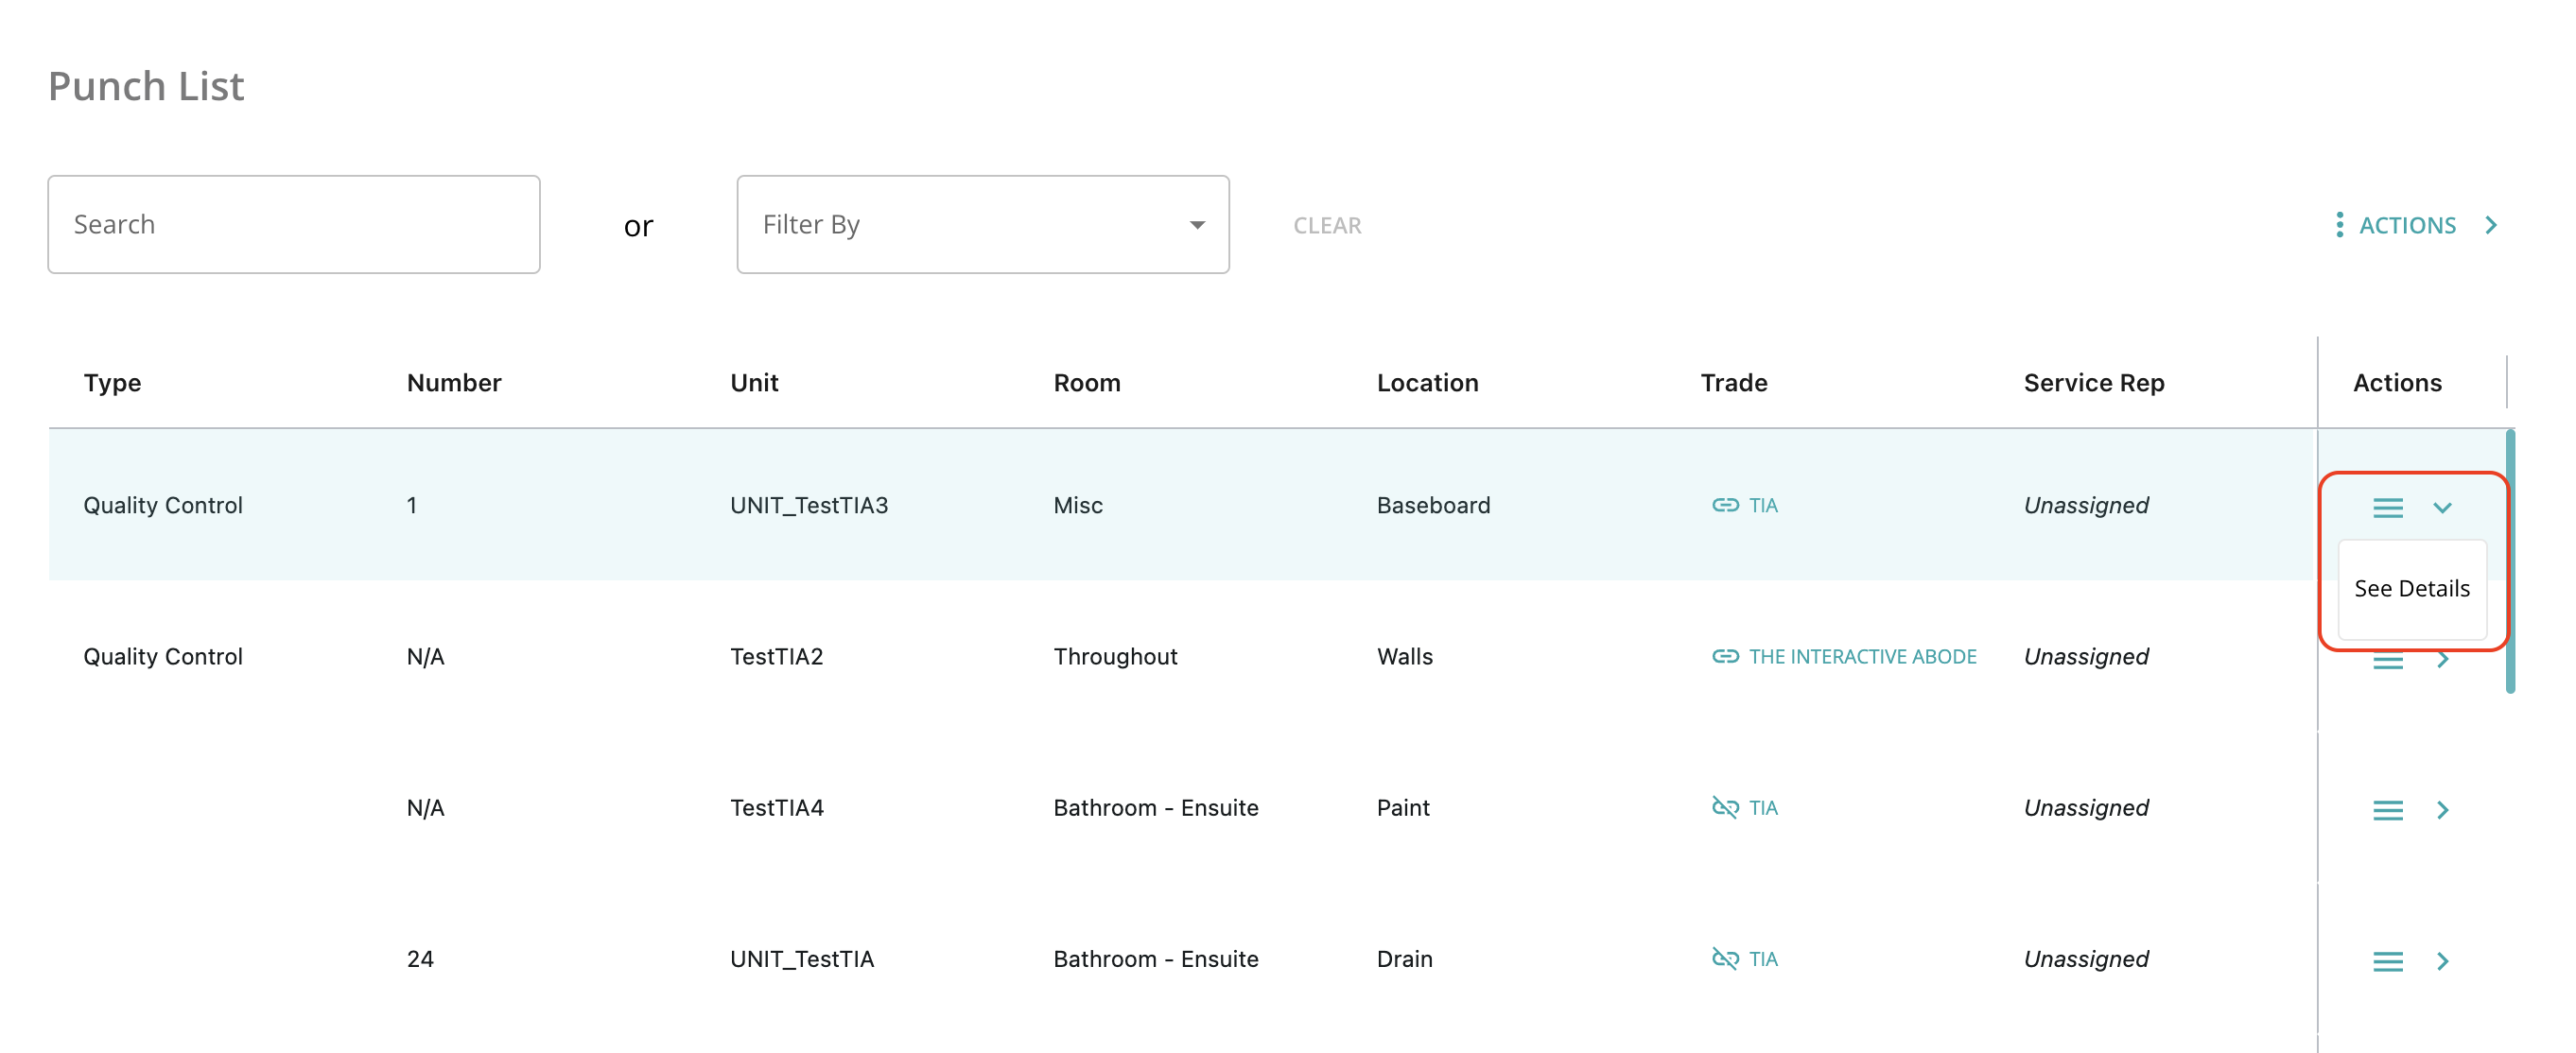Click Quality Control in TestTIA2 row
The width and height of the screenshot is (2576, 1053).
click(162, 656)
